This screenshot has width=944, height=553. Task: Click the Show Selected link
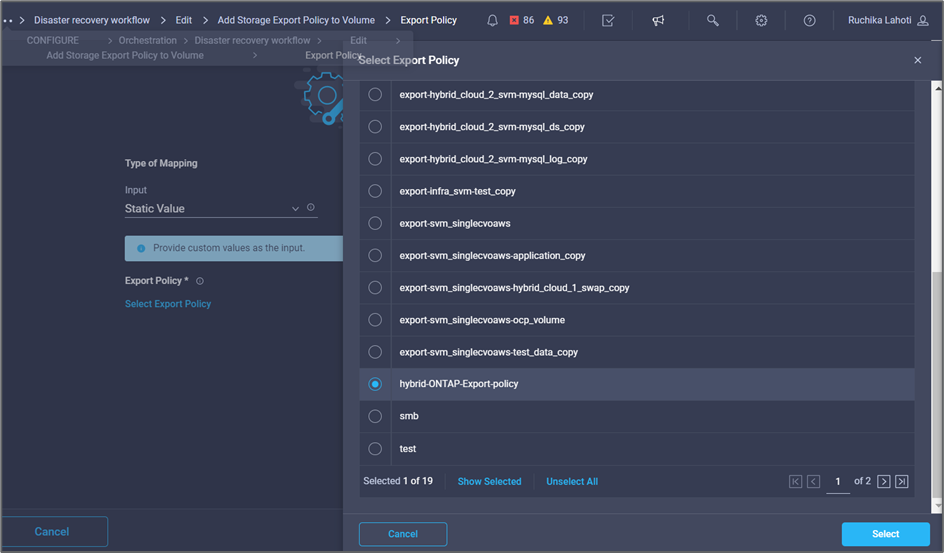pos(489,481)
